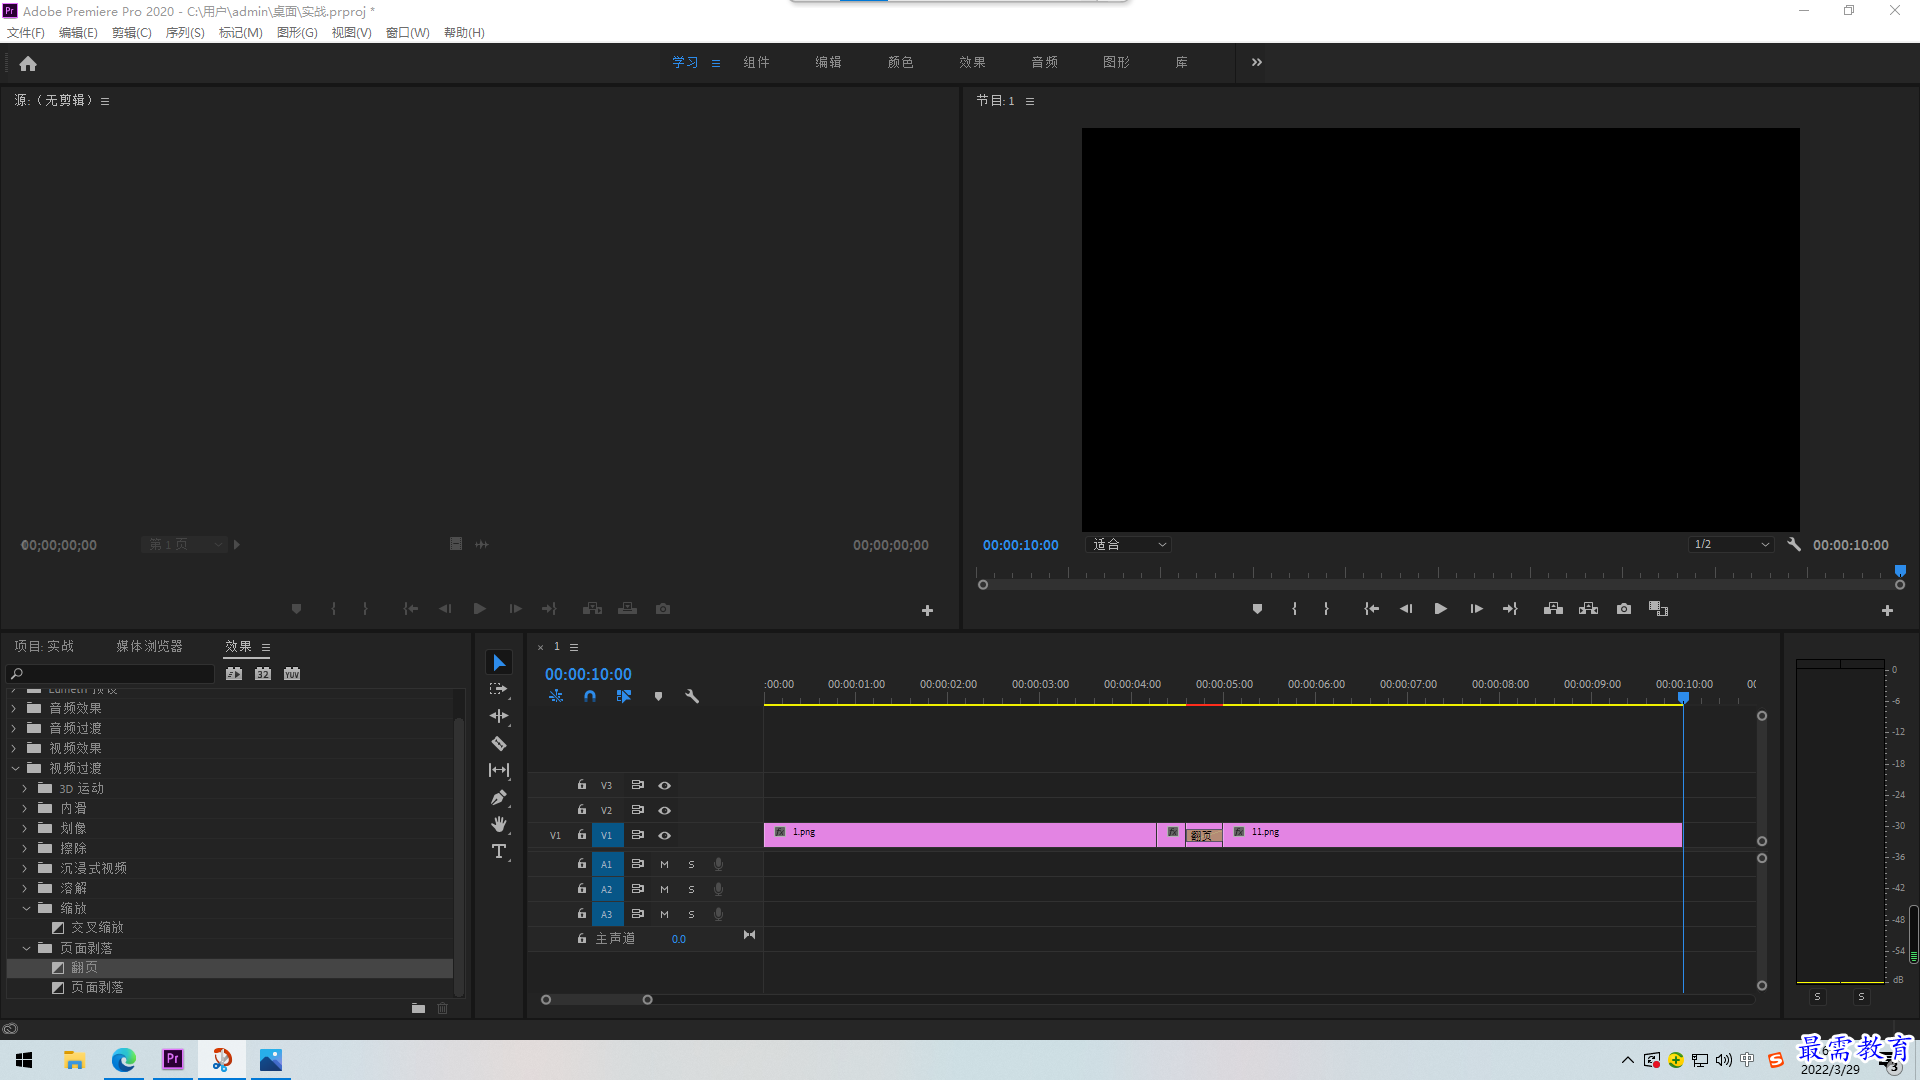Image resolution: width=1920 pixels, height=1080 pixels.
Task: Select the Track Select Forward tool
Action: pyautogui.click(x=498, y=689)
